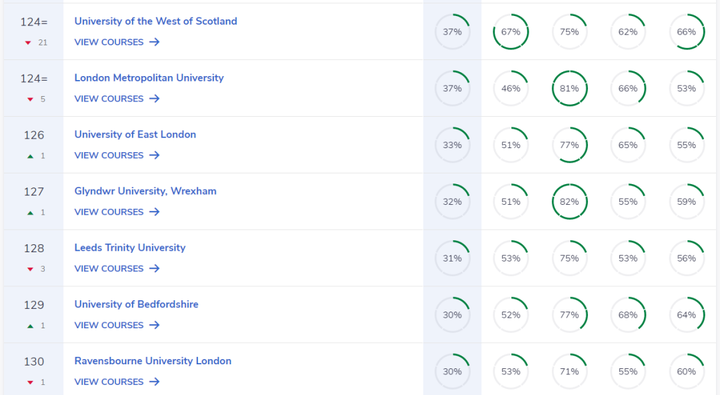Click the 81% circle for London Metropolitan

[x=569, y=88]
